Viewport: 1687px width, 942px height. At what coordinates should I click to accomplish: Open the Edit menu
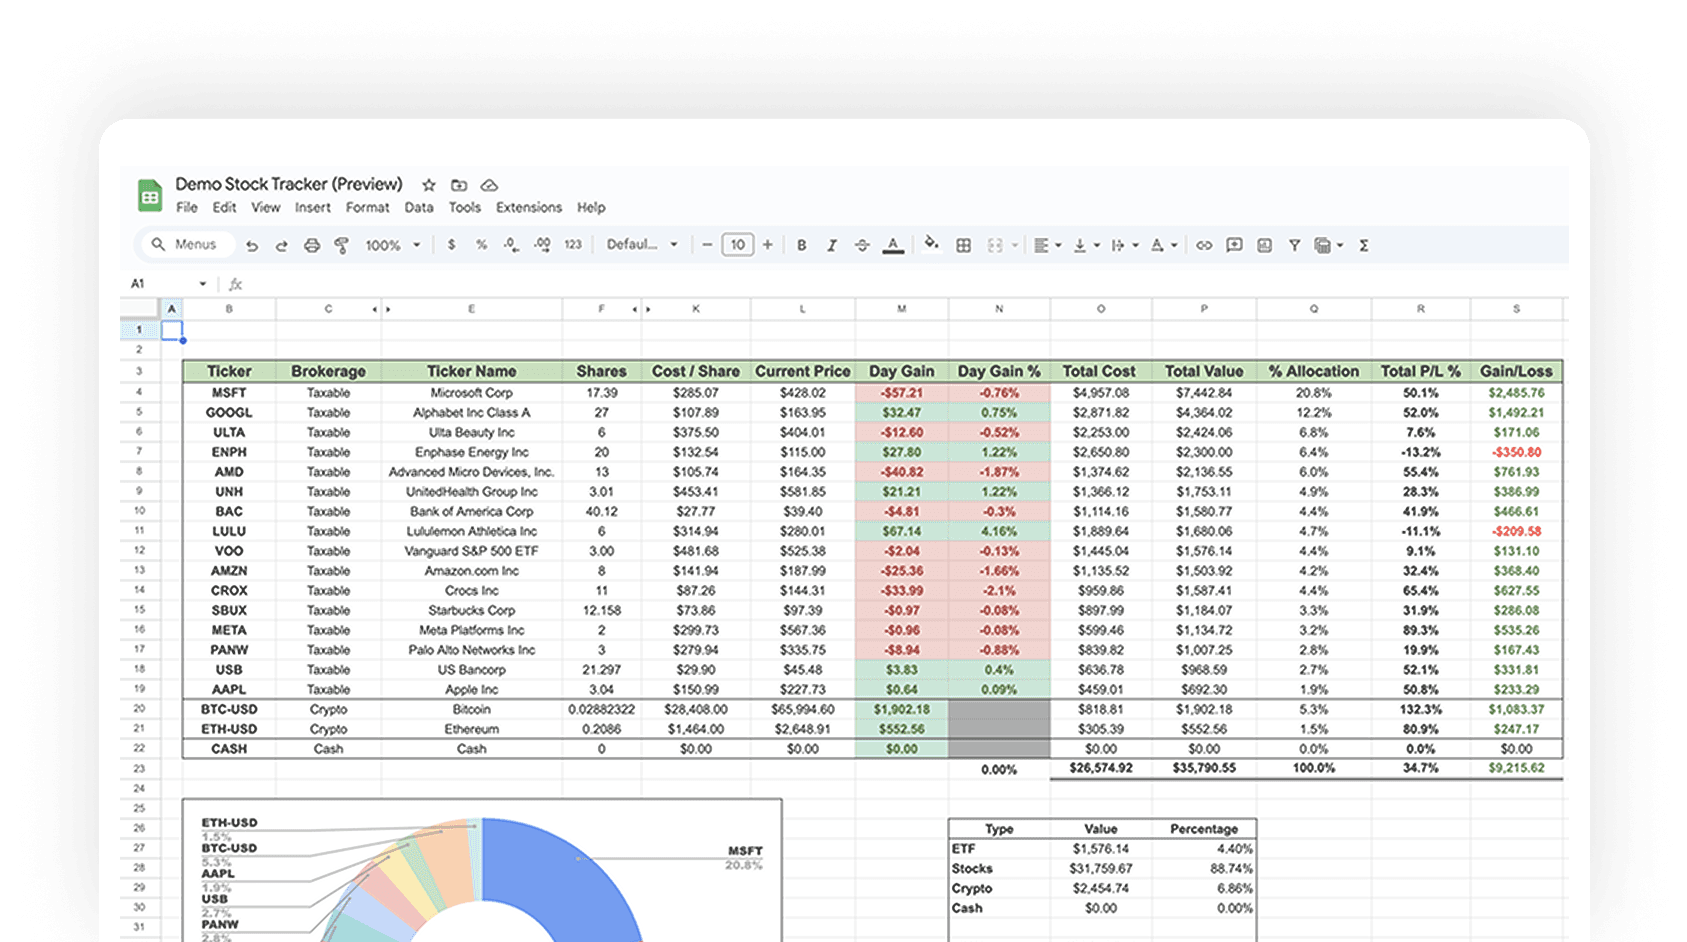pos(224,208)
